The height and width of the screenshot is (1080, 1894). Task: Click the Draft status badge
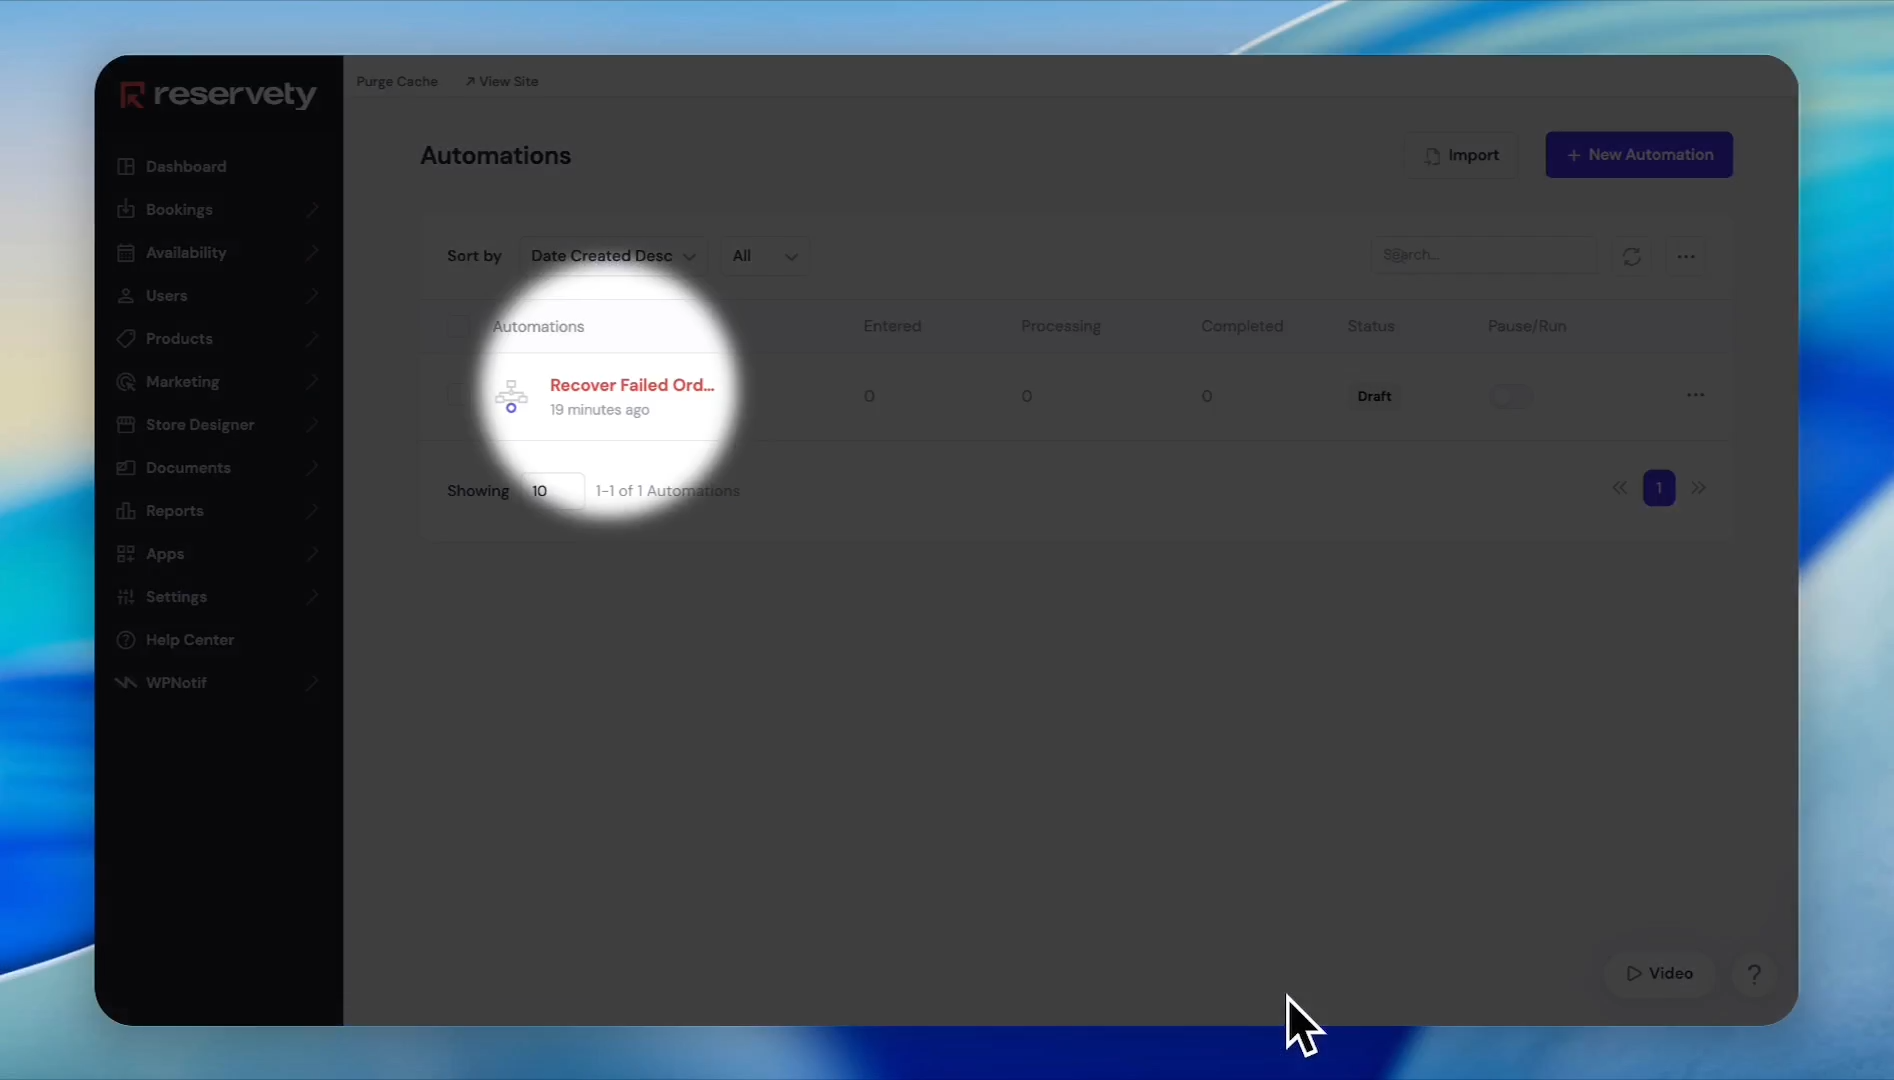(x=1374, y=396)
